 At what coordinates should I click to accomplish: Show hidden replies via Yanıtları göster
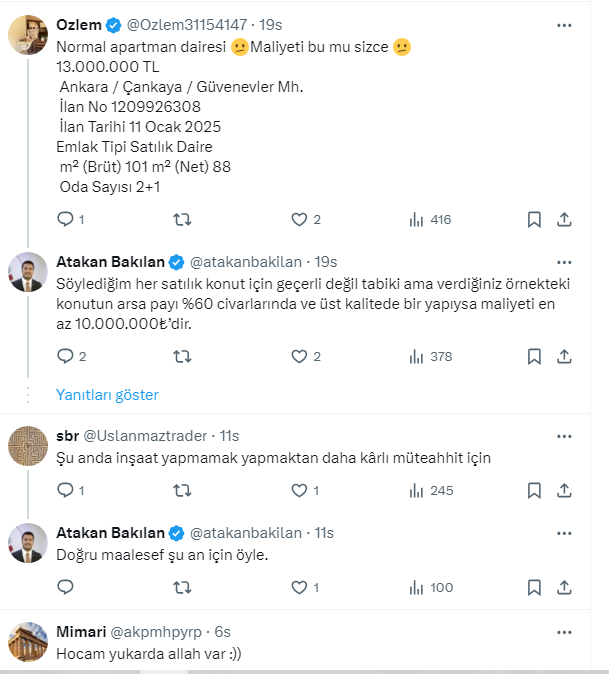coord(107,395)
